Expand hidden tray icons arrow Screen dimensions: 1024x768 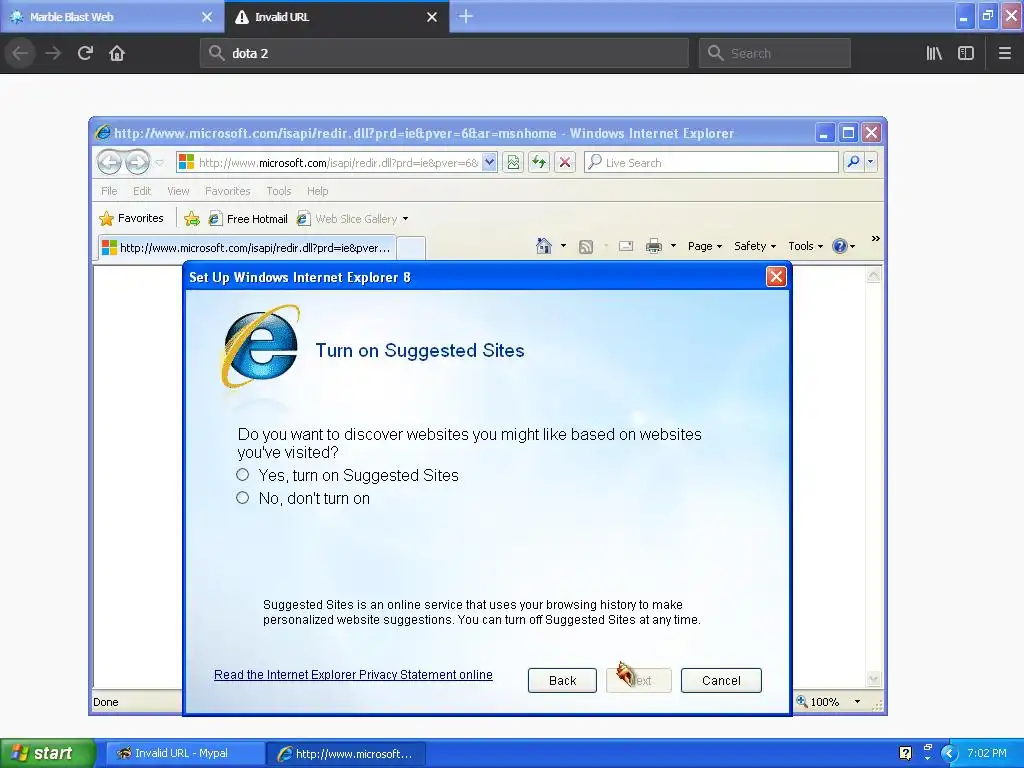click(x=949, y=754)
